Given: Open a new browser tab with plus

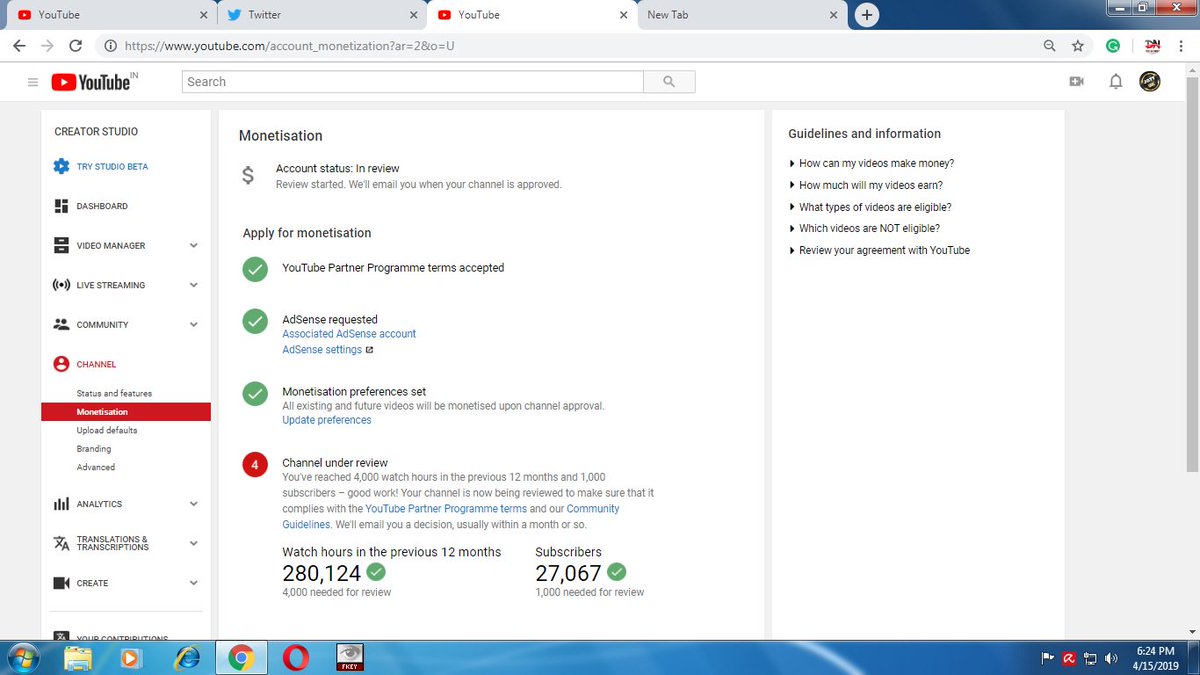Looking at the screenshot, I should pyautogui.click(x=867, y=15).
